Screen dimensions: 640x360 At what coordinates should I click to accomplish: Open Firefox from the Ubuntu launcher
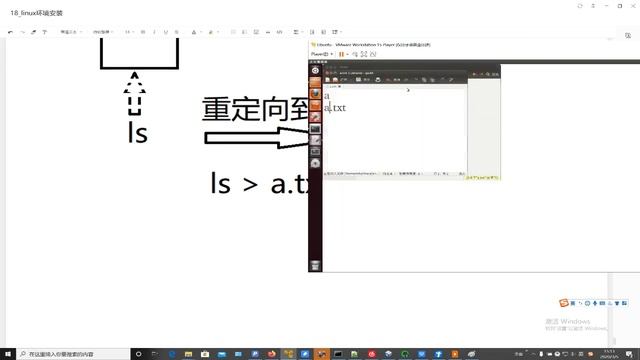[315, 93]
